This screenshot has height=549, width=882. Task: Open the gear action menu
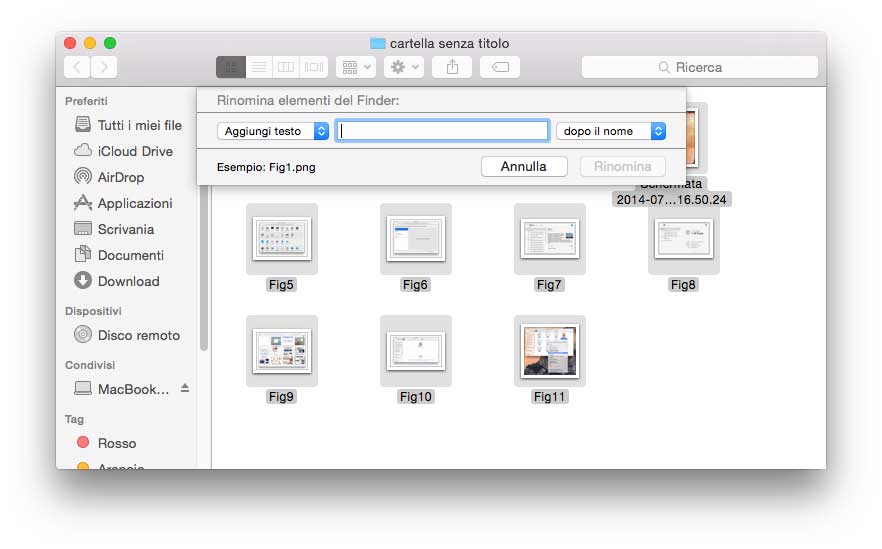(404, 68)
